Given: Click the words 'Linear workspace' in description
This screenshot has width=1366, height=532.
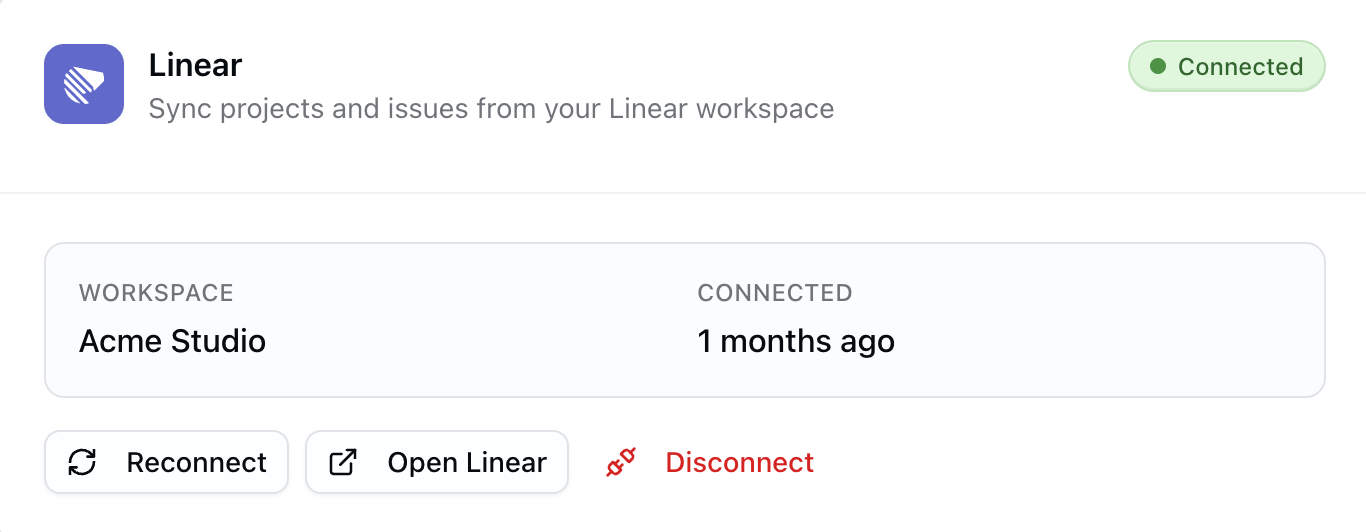Looking at the screenshot, I should pyautogui.click(x=721, y=108).
